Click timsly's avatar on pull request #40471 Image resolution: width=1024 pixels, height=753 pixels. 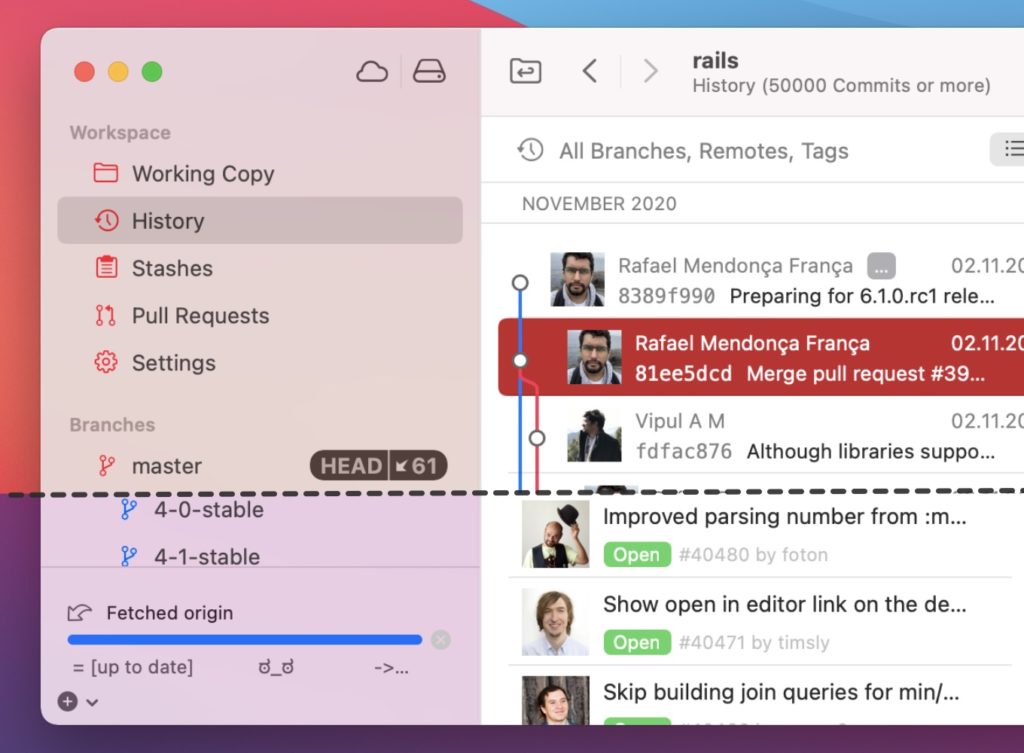coord(556,622)
